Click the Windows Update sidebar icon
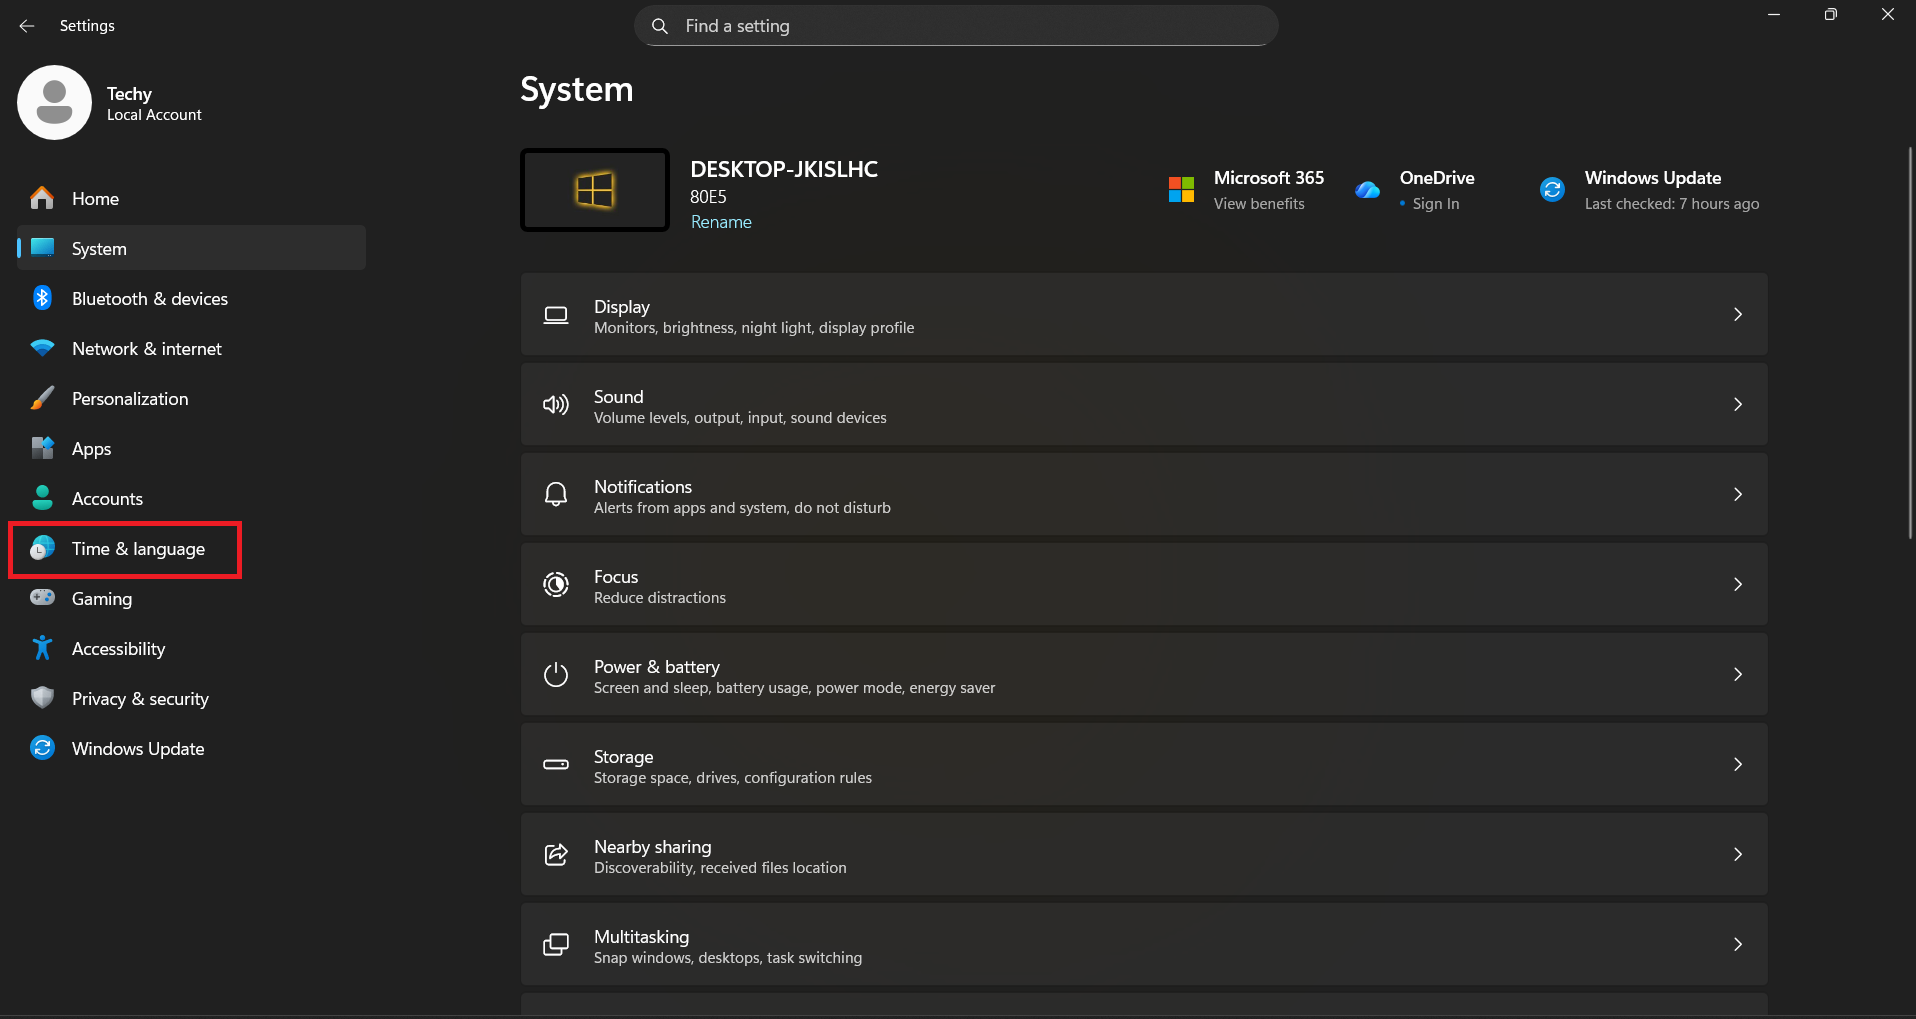Screen dimensions: 1916x1019 (42, 748)
